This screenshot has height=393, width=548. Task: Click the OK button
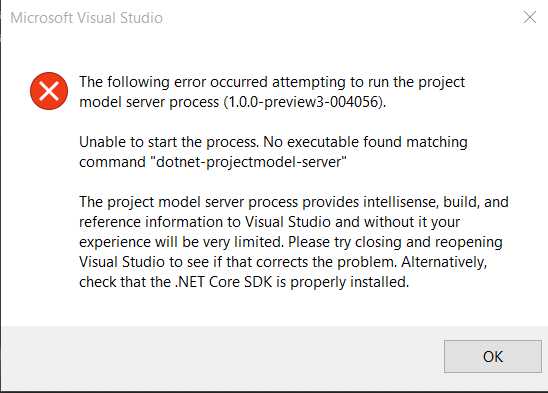[x=493, y=356]
